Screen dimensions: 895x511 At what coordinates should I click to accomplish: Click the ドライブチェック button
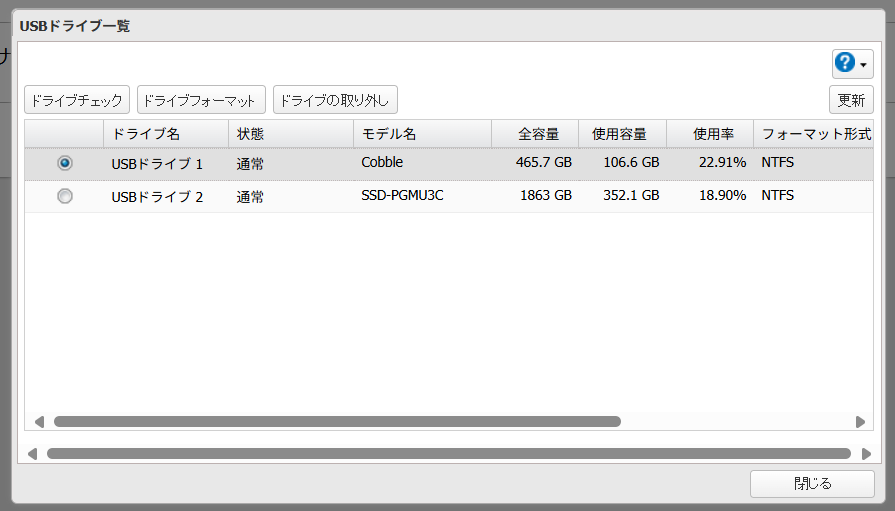coord(77,100)
